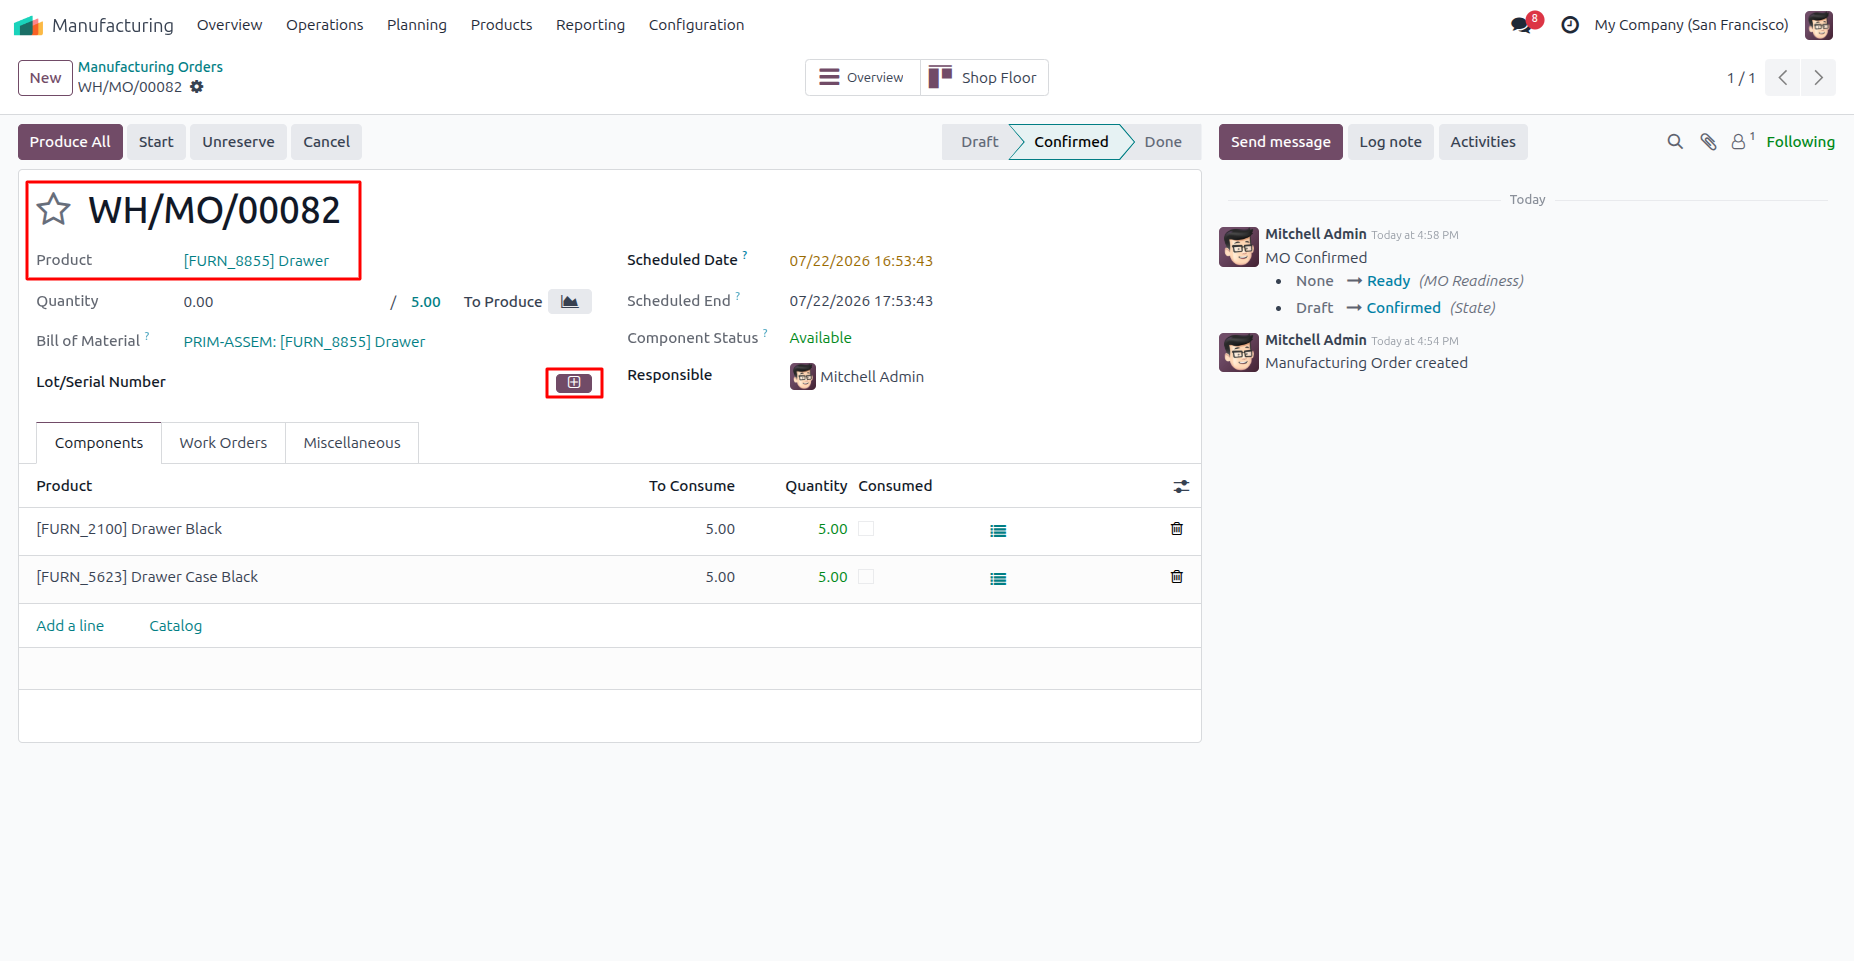Cancel the manufacturing order
1854x961 pixels.
pos(327,142)
